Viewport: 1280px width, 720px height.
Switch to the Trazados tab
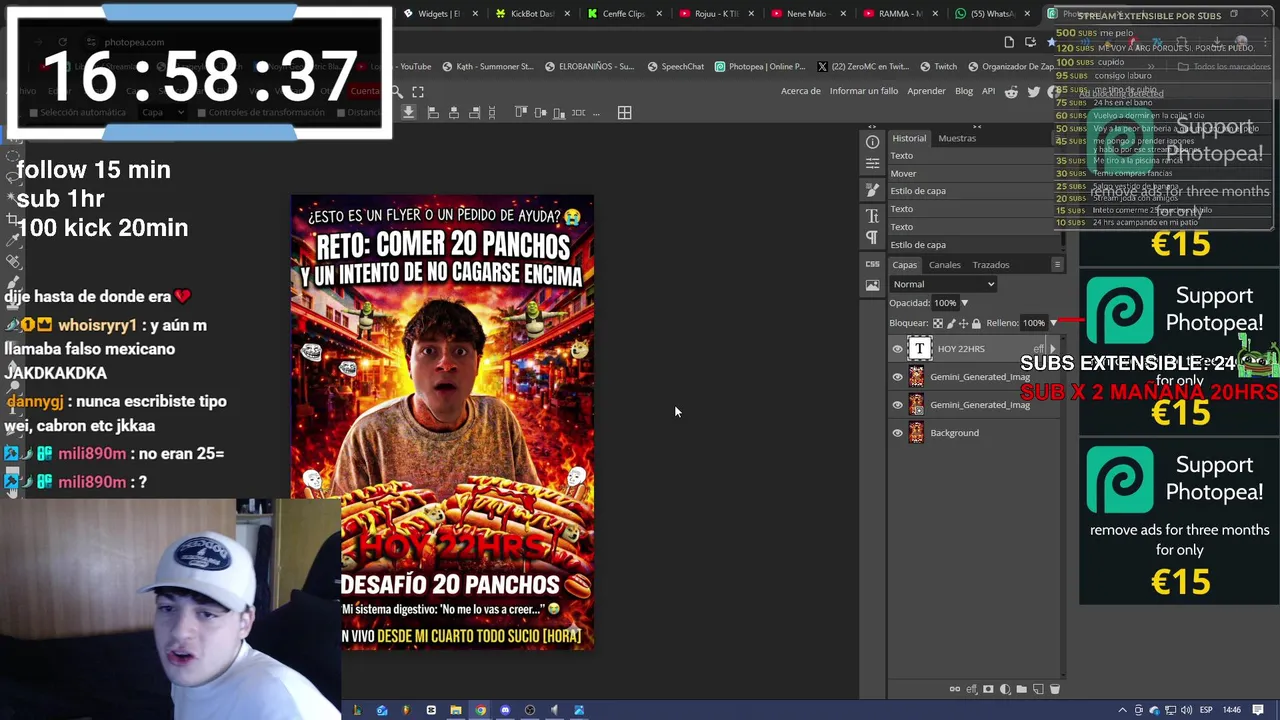point(991,265)
